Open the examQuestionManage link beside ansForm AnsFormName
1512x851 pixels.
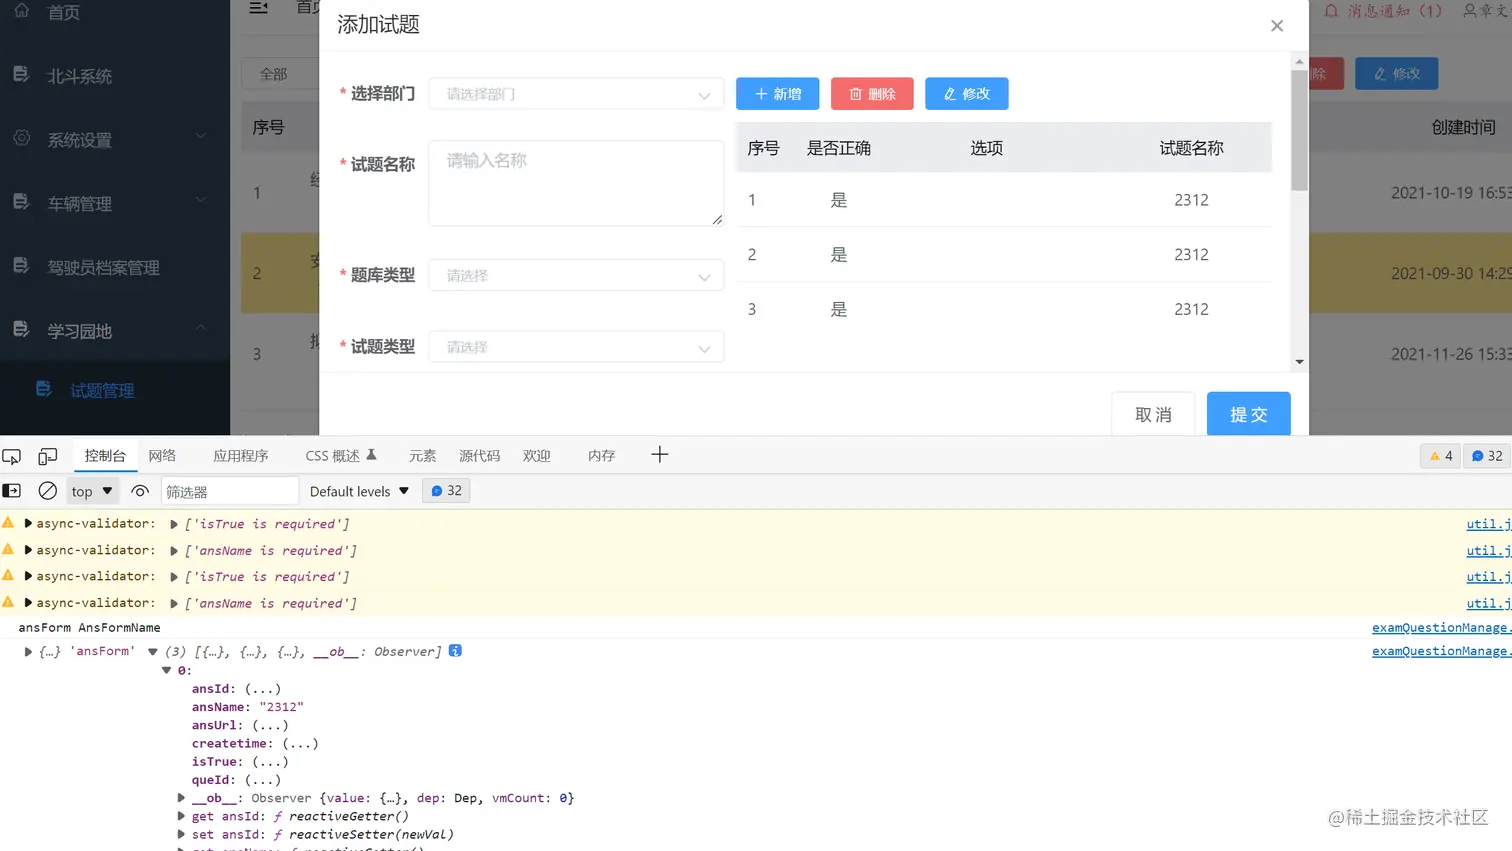1441,628
